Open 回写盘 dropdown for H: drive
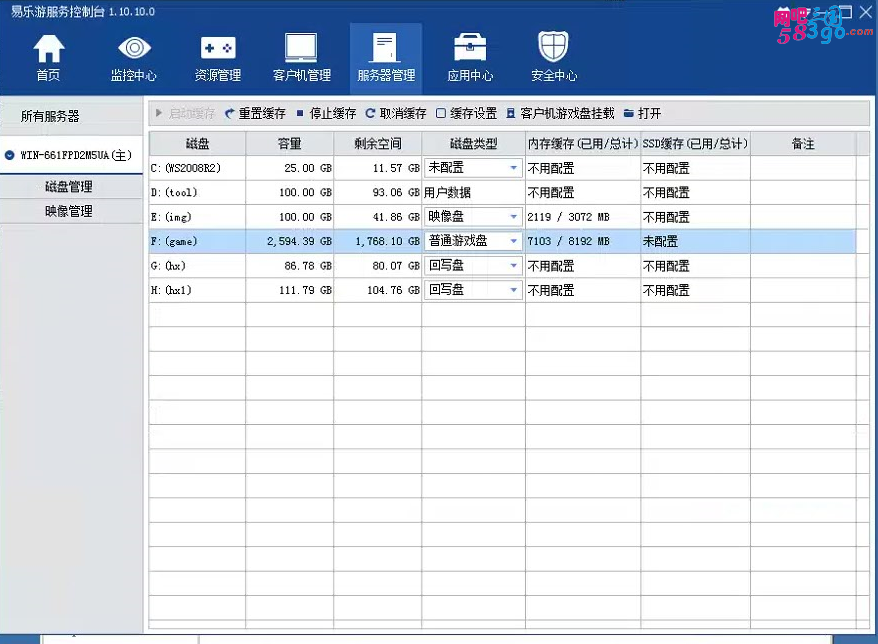The image size is (878, 644). tap(514, 290)
